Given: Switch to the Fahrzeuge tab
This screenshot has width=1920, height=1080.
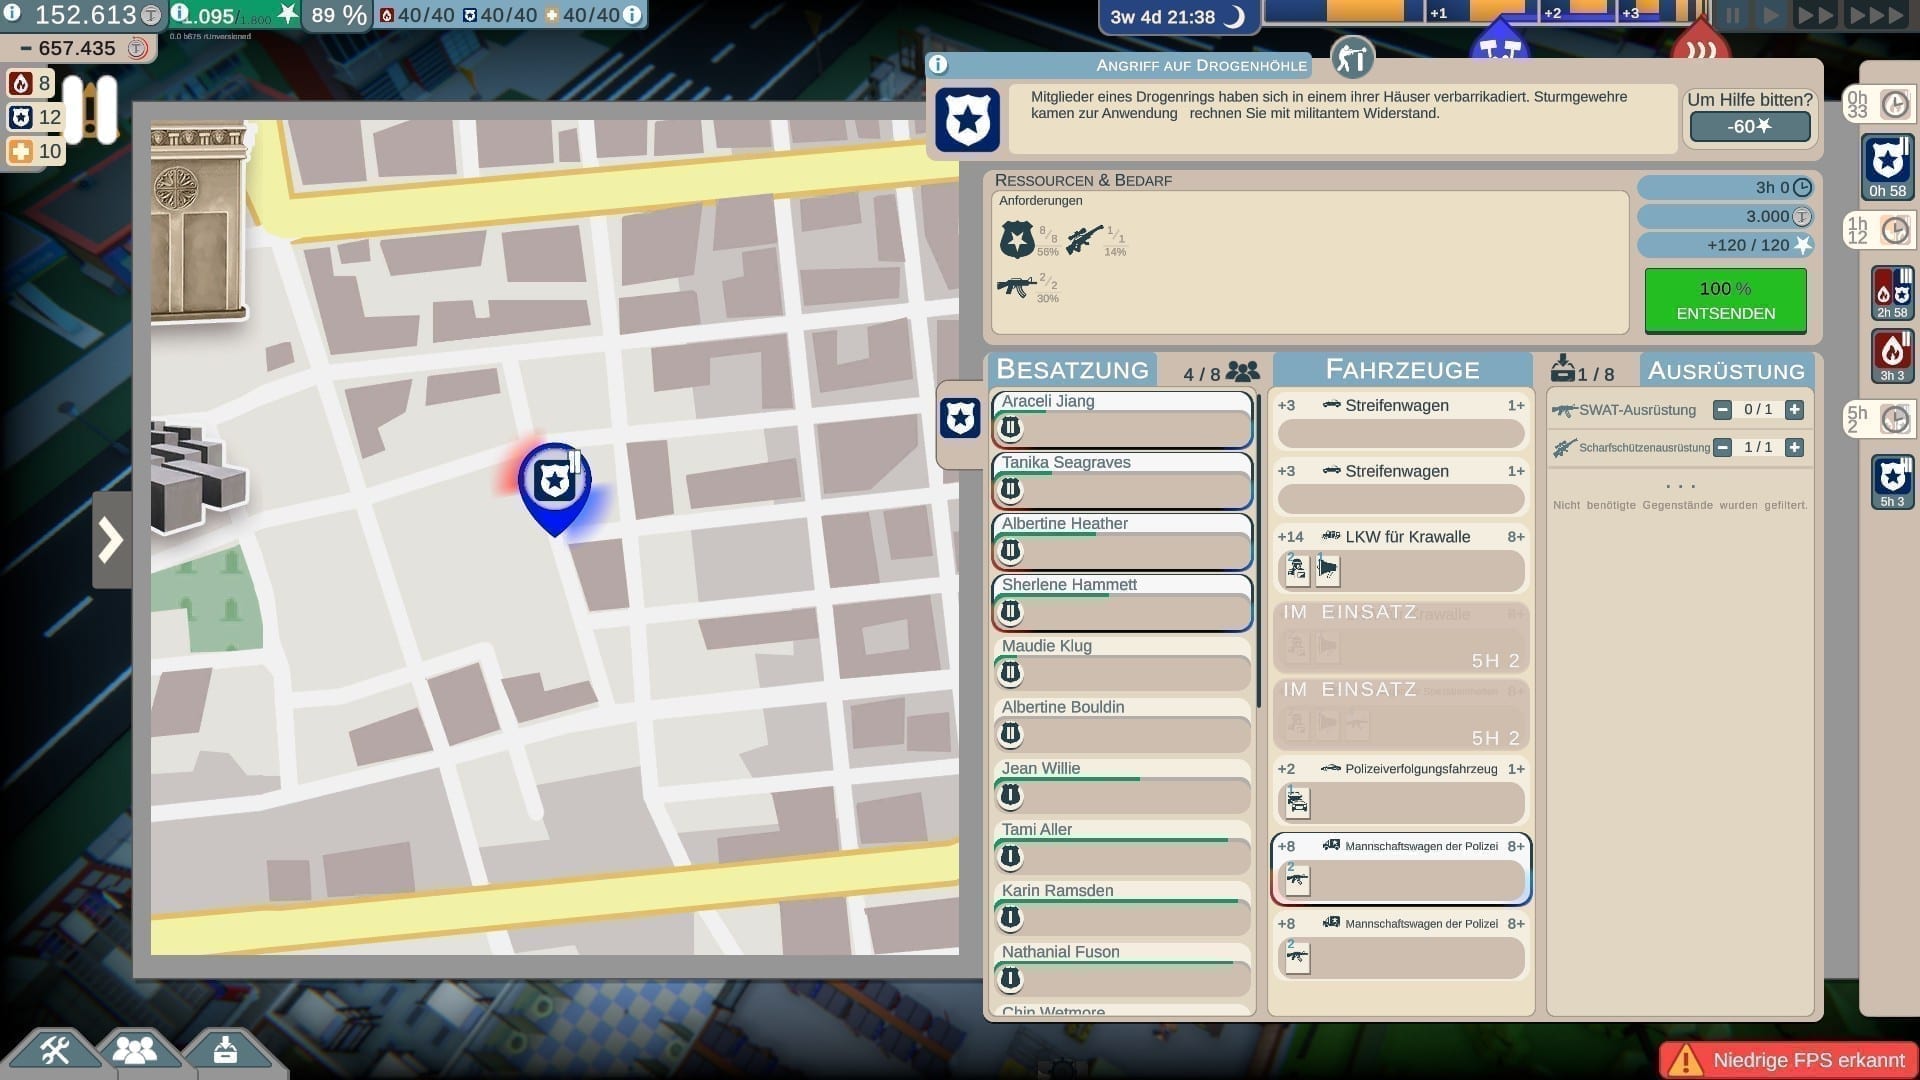Looking at the screenshot, I should click(x=1401, y=370).
